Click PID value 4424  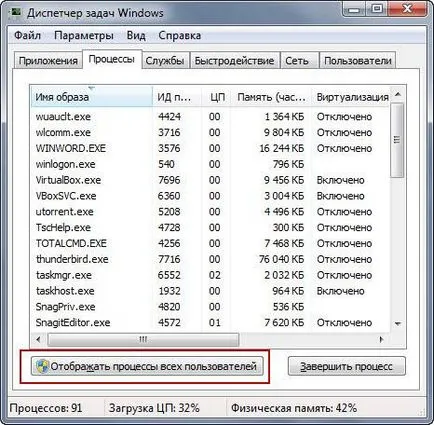click(x=169, y=117)
